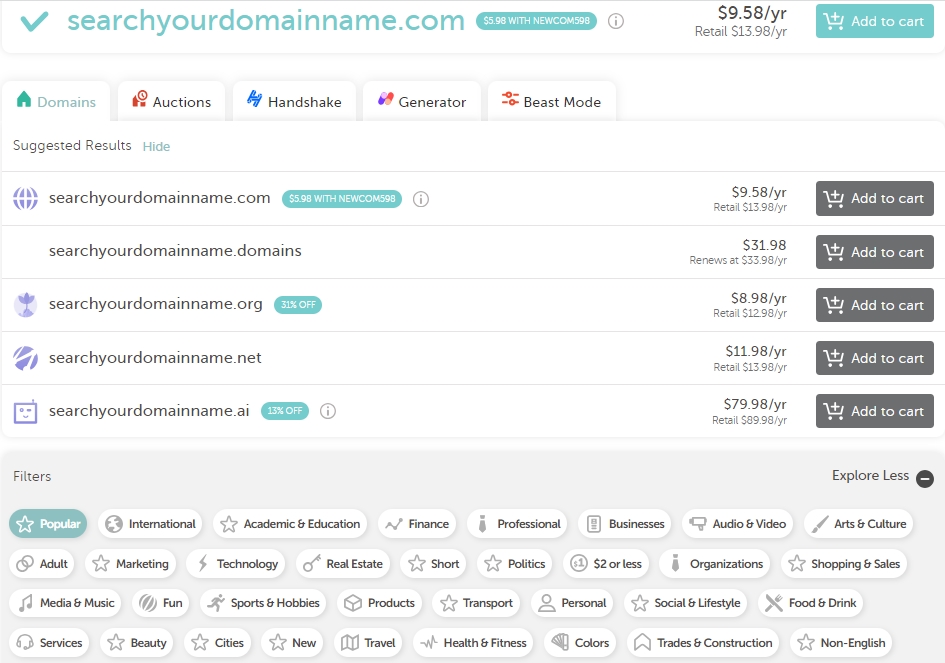Image resolution: width=945 pixels, height=663 pixels.
Task: Switch to the Auctions tab
Action: 171,102
